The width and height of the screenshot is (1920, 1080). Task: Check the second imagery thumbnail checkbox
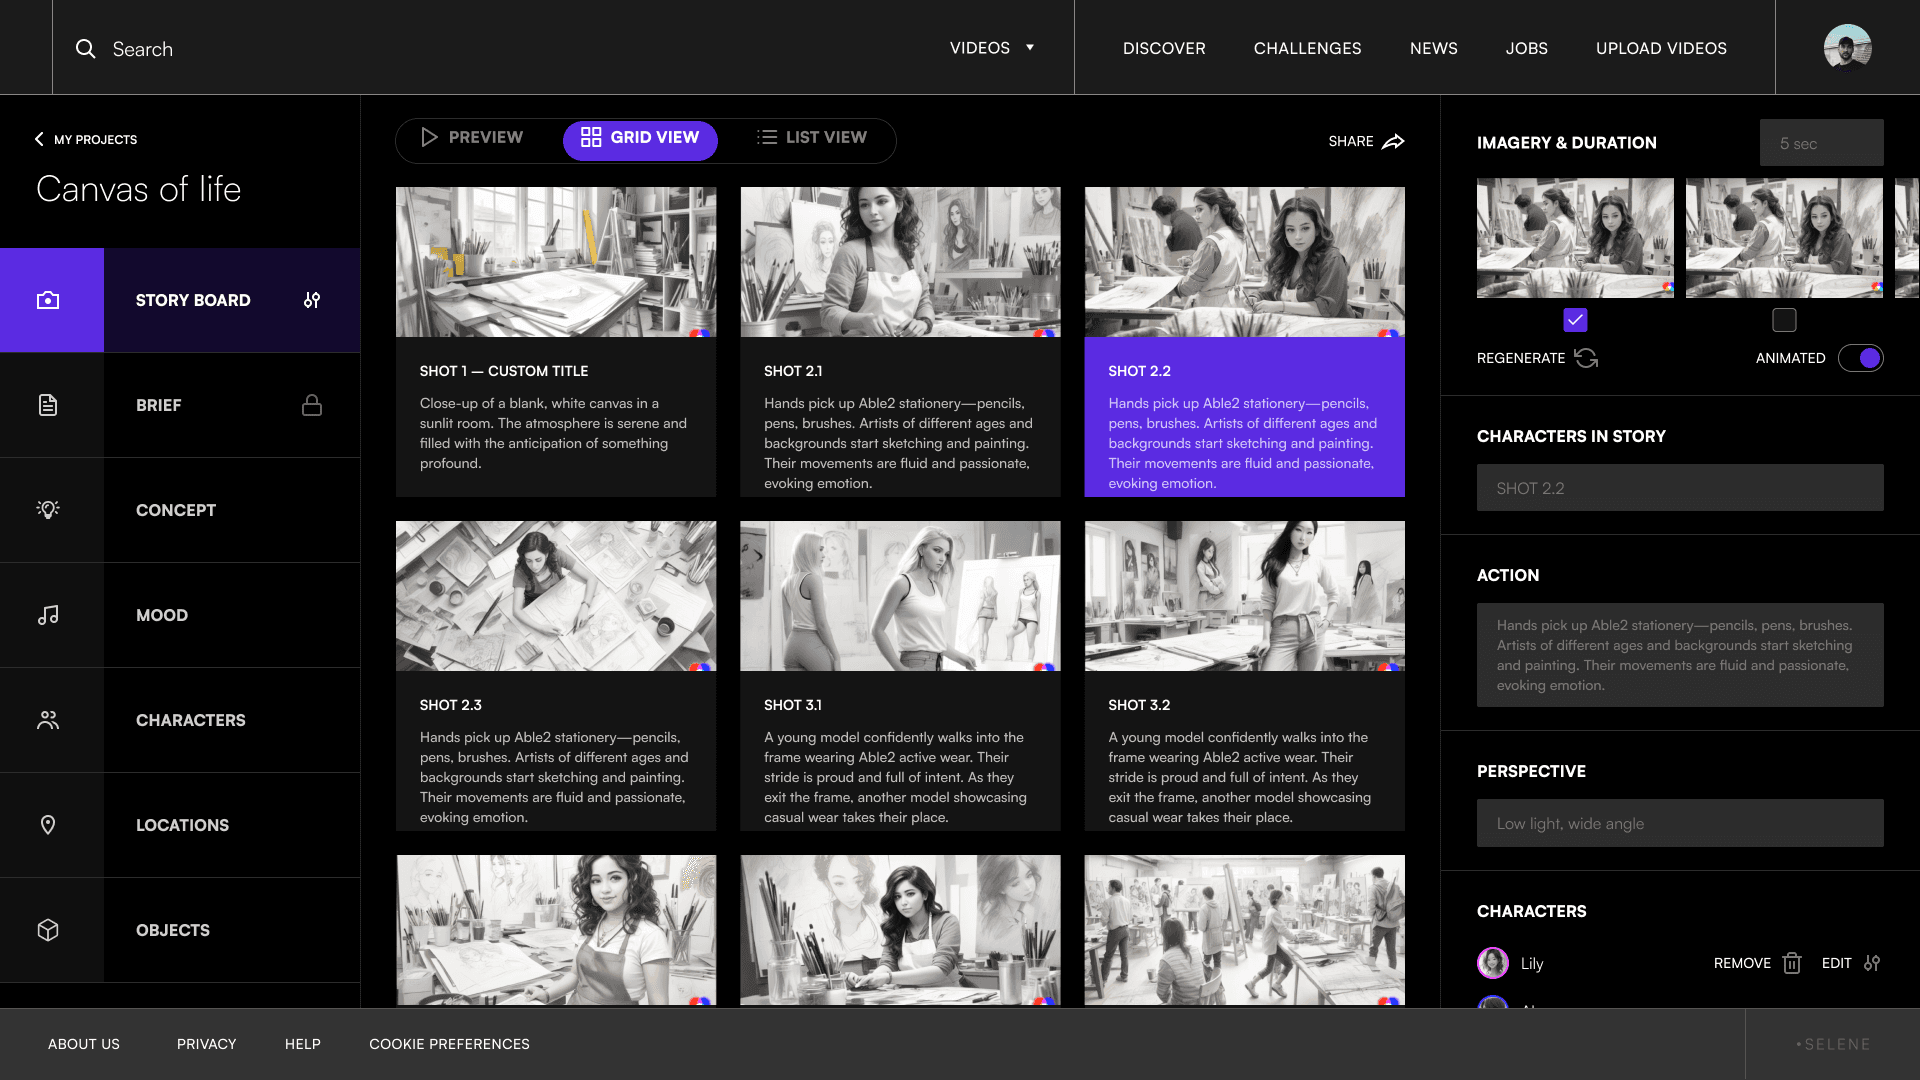coord(1784,320)
